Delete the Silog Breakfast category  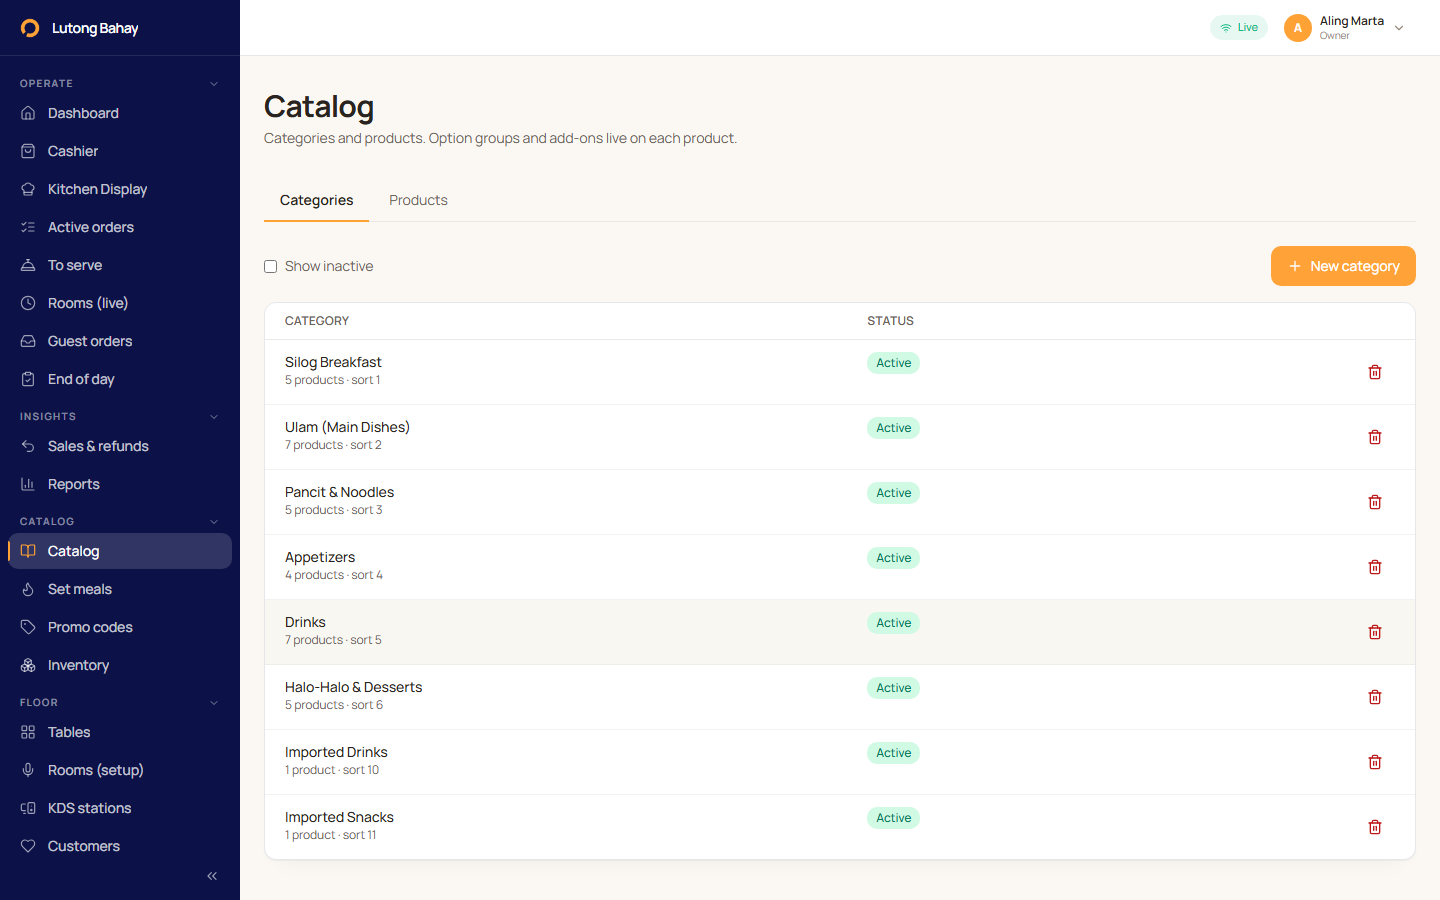point(1375,372)
